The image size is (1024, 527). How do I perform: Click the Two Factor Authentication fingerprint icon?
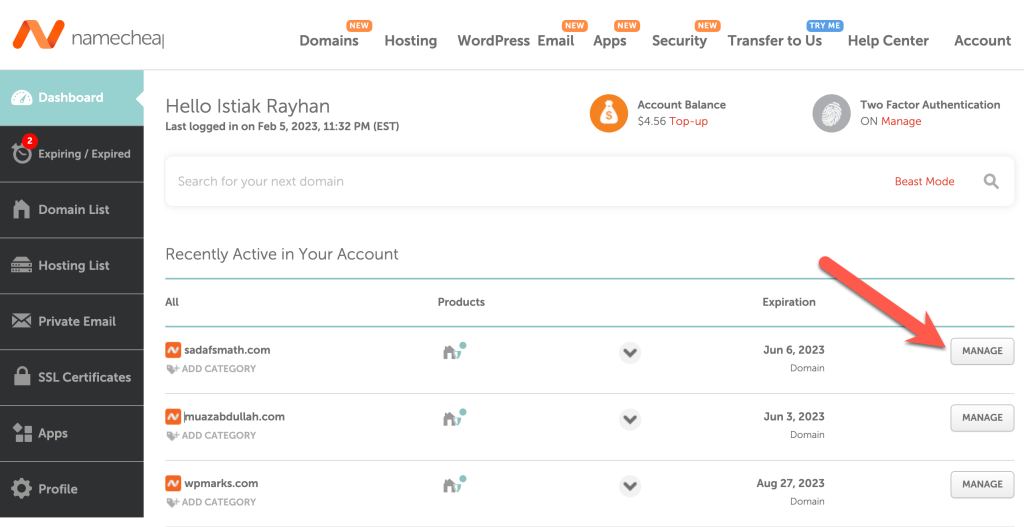coord(831,113)
